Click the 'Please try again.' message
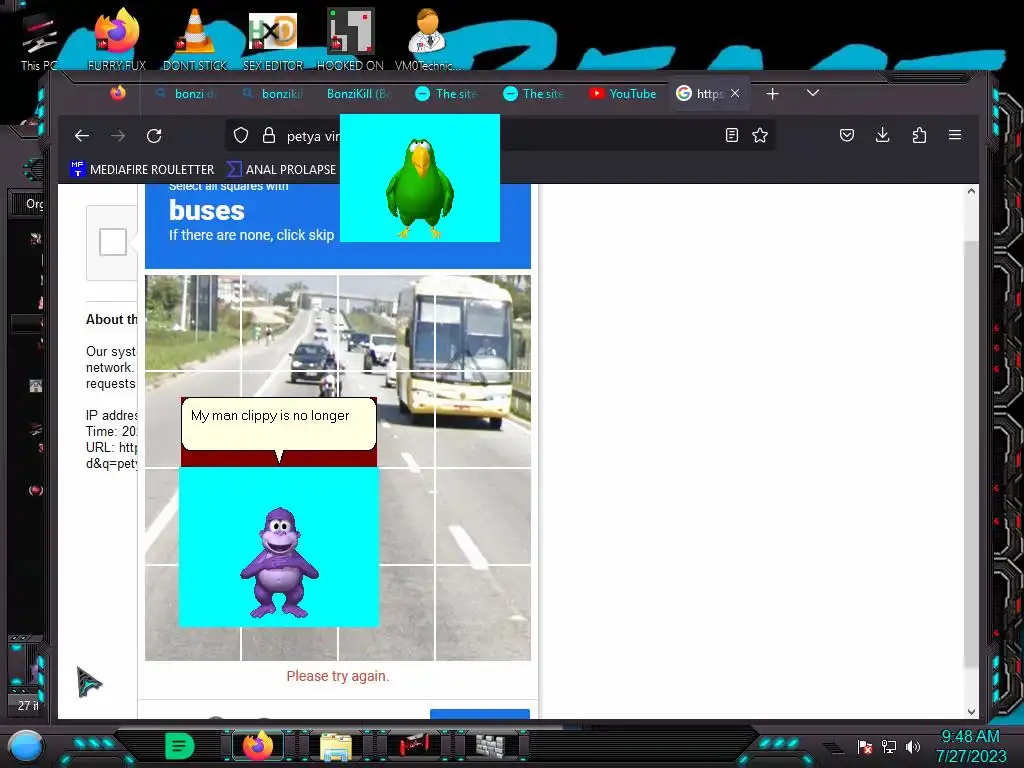This screenshot has height=768, width=1024. click(338, 676)
